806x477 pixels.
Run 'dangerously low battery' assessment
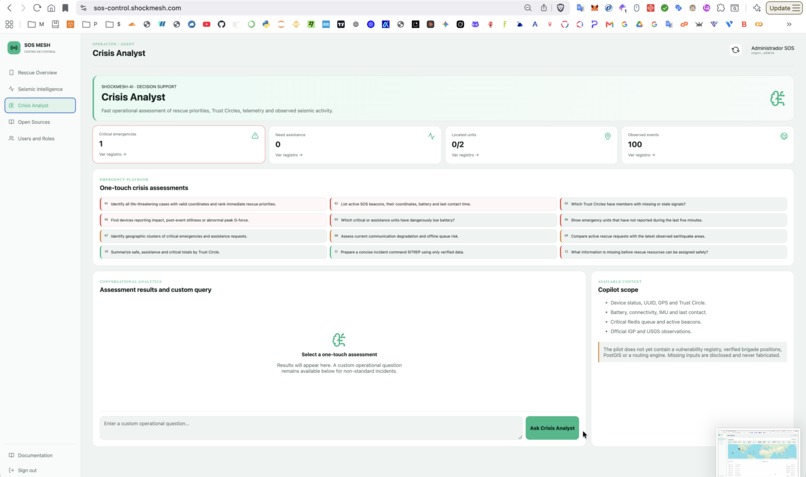click(x=443, y=220)
